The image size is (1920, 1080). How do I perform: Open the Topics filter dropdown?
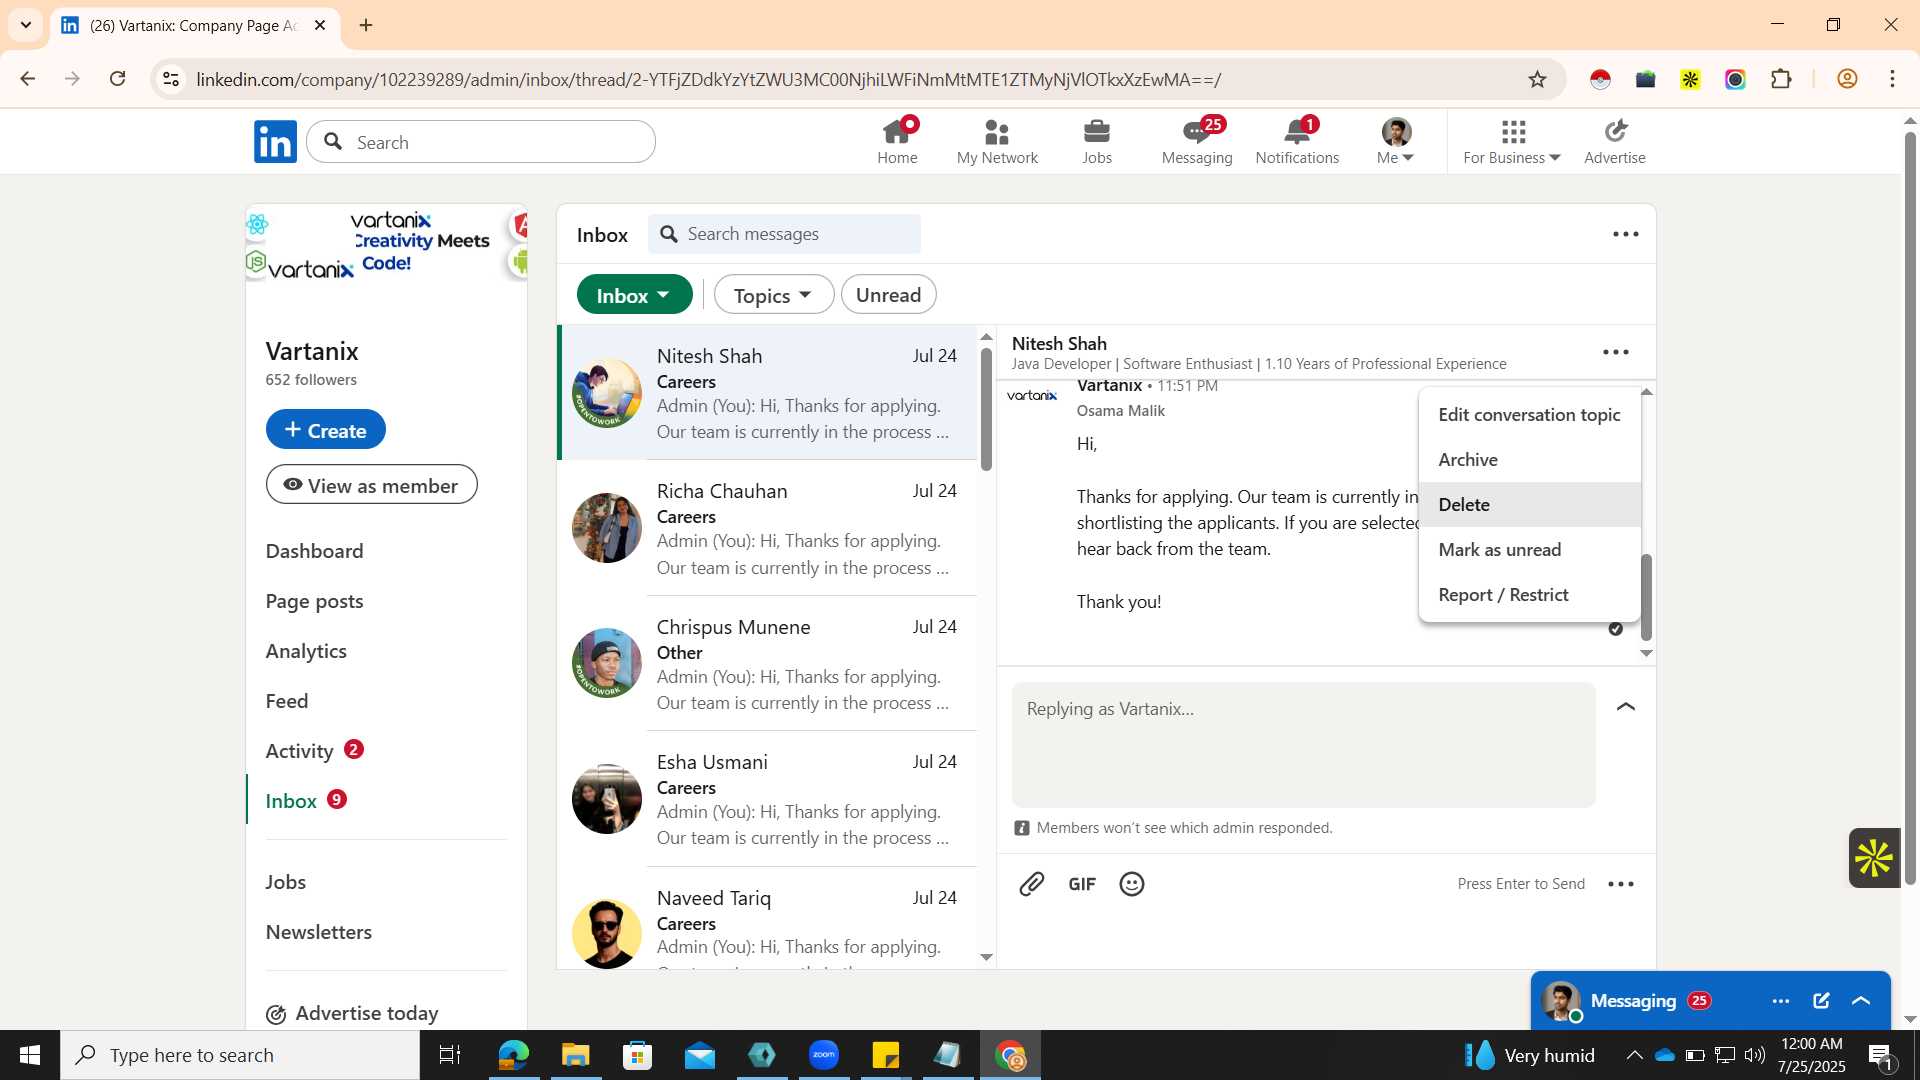point(773,295)
